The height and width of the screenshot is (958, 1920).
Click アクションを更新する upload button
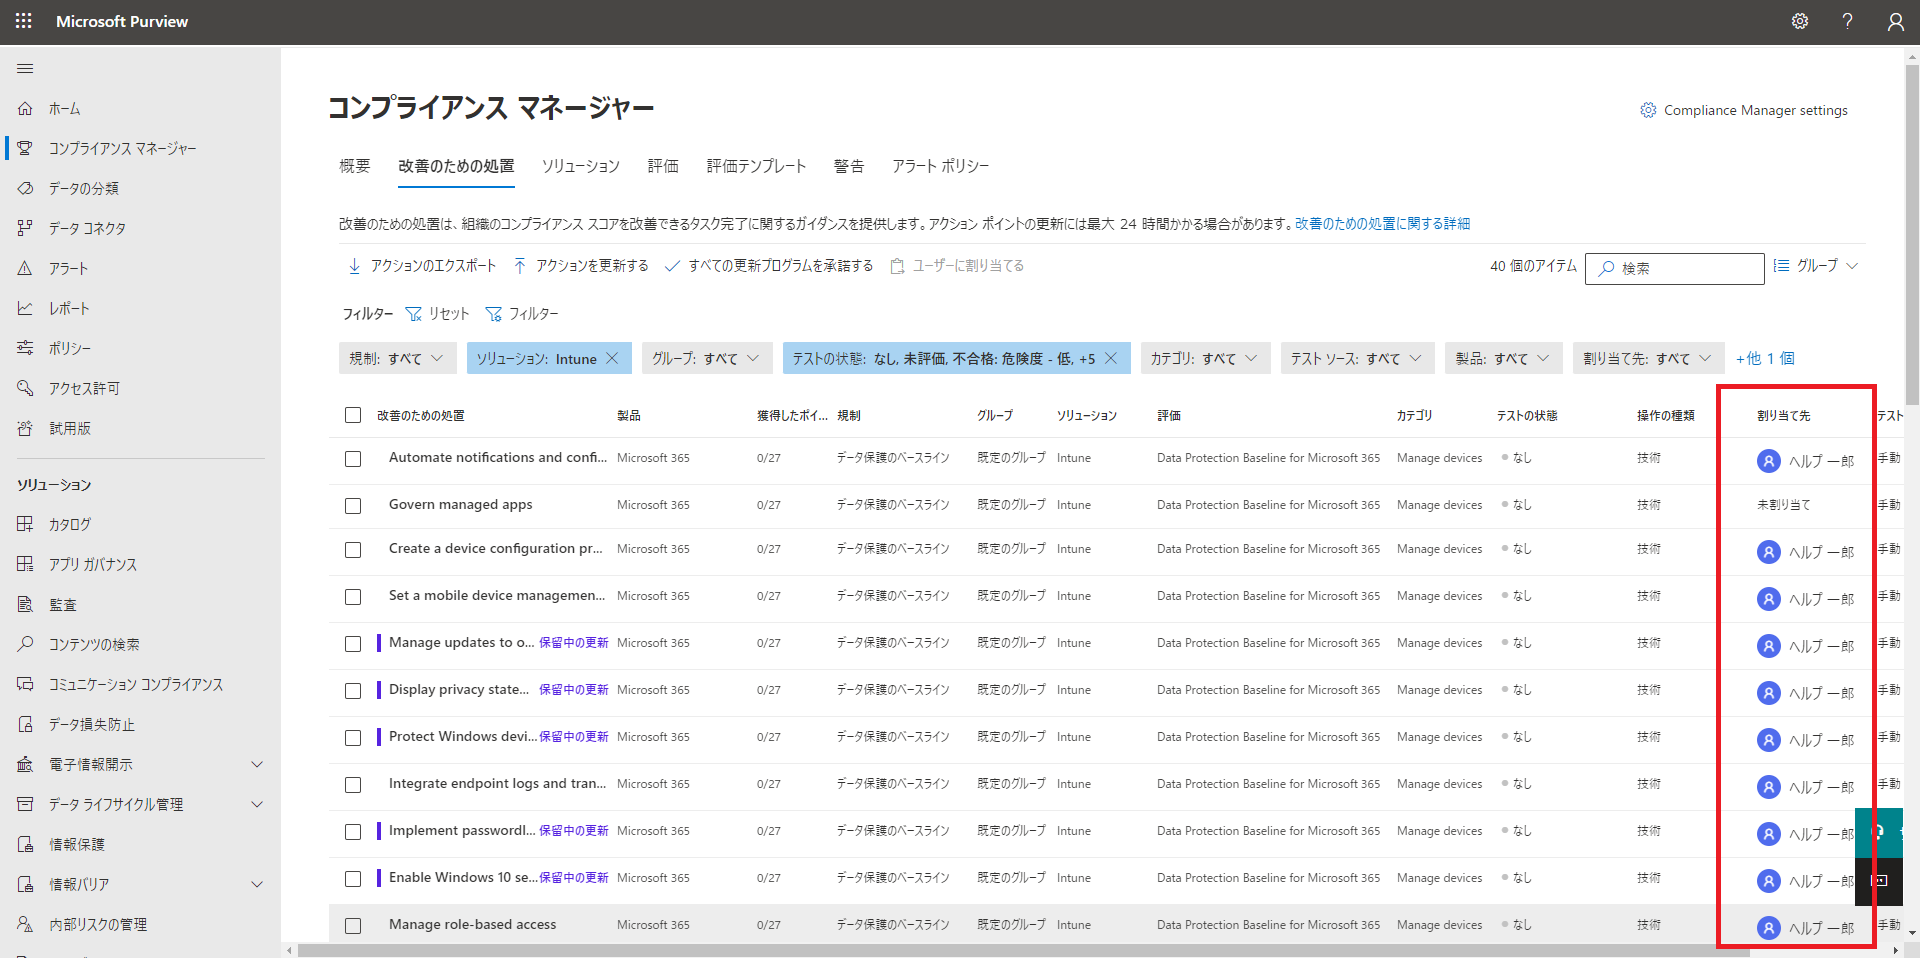pyautogui.click(x=580, y=266)
